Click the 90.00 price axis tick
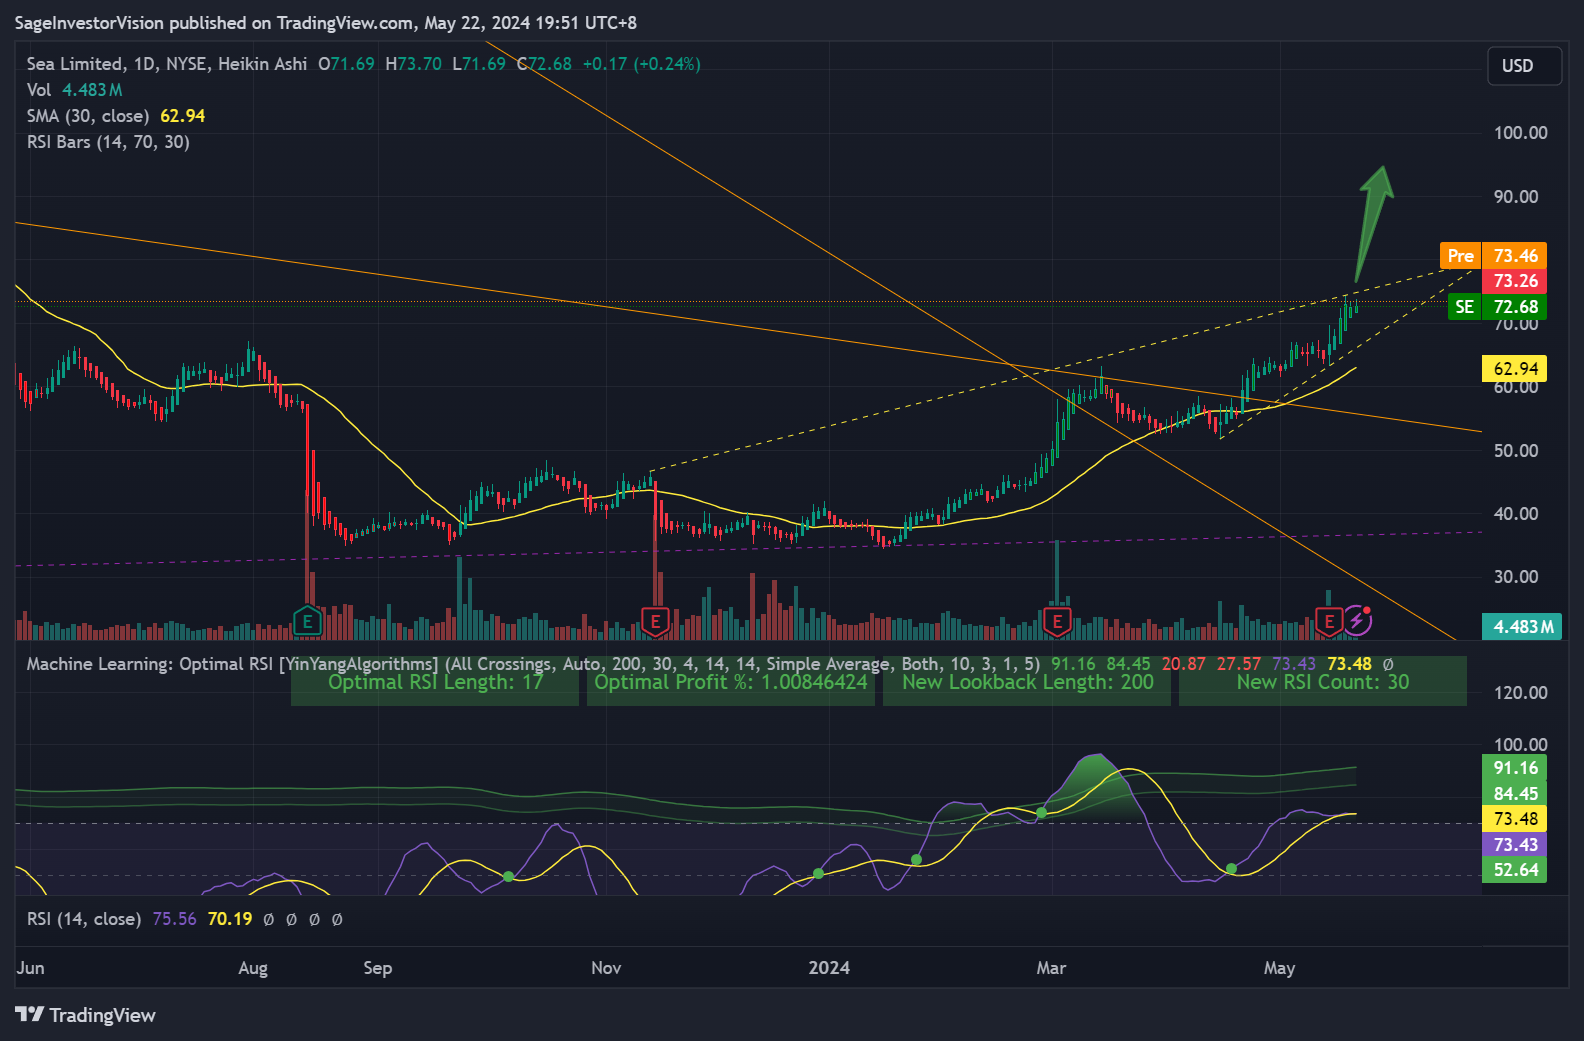Image resolution: width=1584 pixels, height=1041 pixels. pos(1516,197)
